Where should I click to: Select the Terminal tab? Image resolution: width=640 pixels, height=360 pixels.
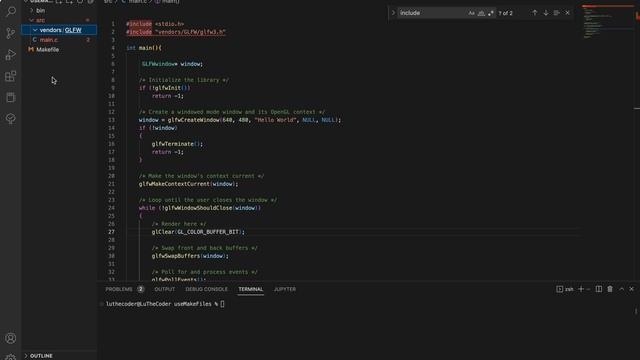tap(251, 289)
